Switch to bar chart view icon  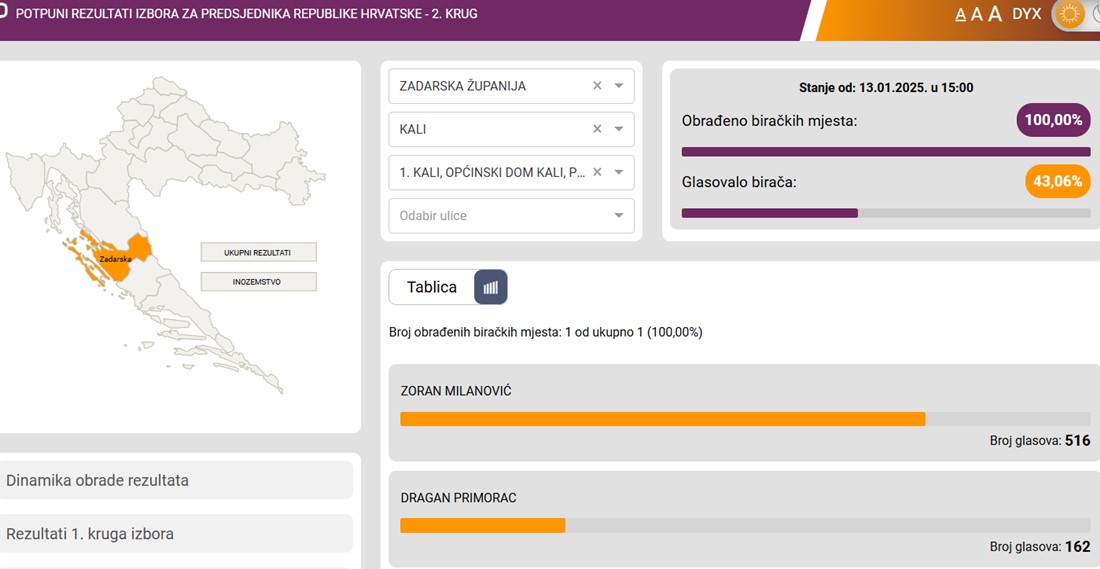pyautogui.click(x=490, y=287)
